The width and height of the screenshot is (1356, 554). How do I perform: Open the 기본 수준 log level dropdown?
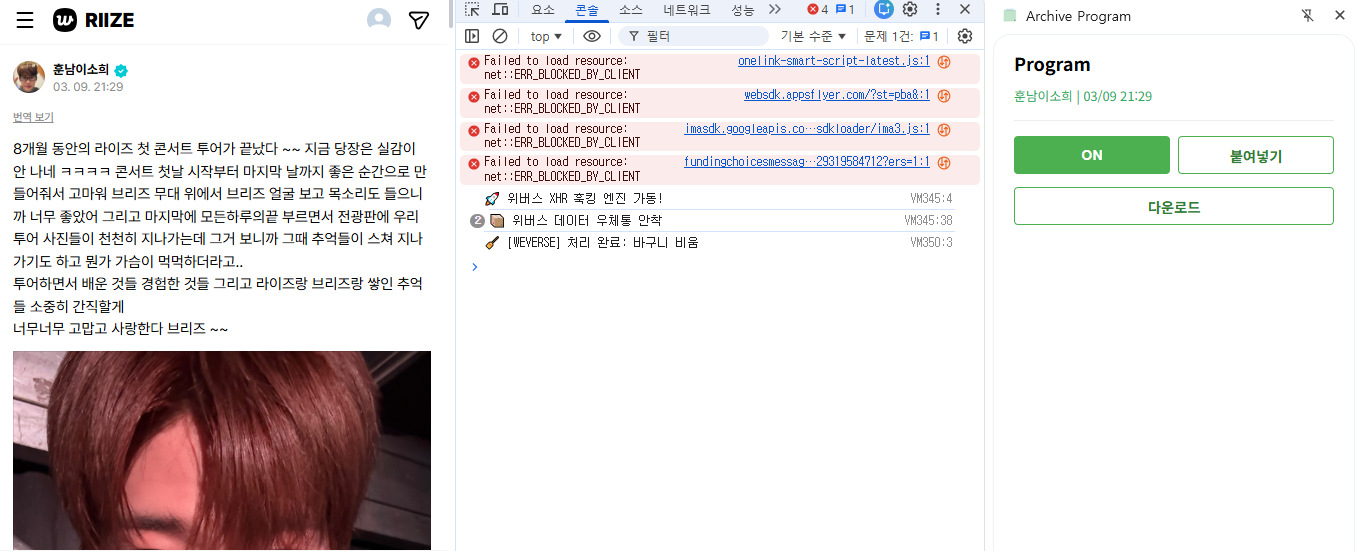tap(813, 36)
